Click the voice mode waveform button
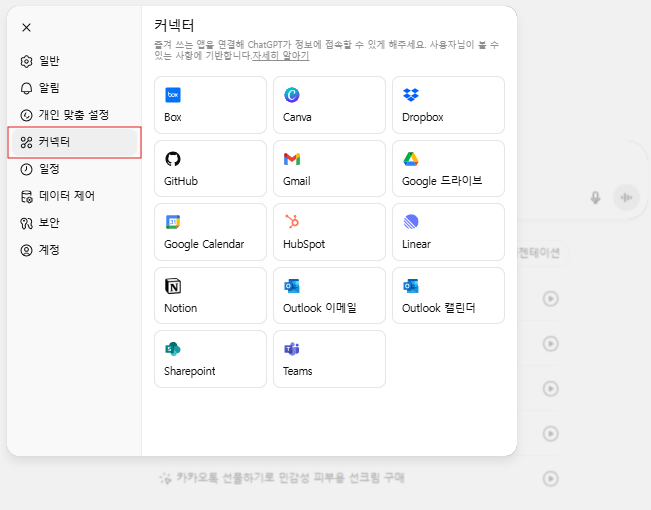The width and height of the screenshot is (651, 510). [627, 198]
